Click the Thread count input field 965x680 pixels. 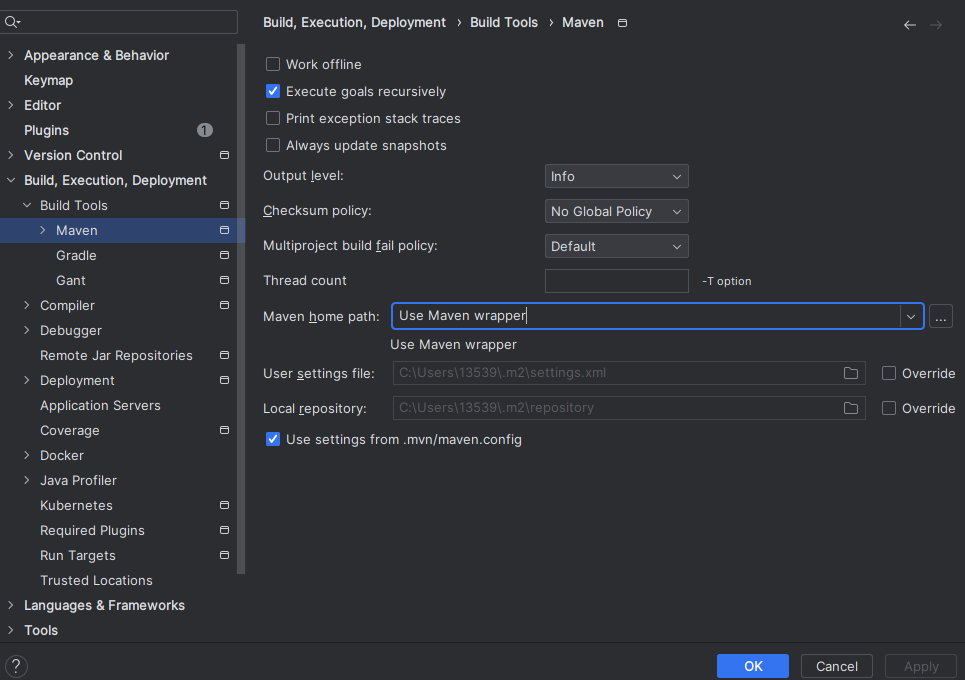617,281
